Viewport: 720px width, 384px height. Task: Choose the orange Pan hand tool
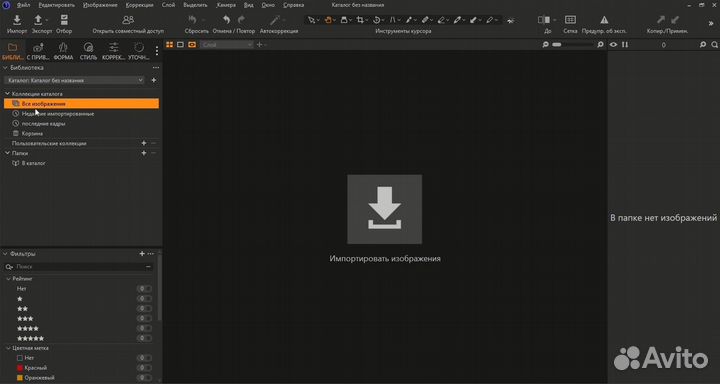[x=328, y=20]
